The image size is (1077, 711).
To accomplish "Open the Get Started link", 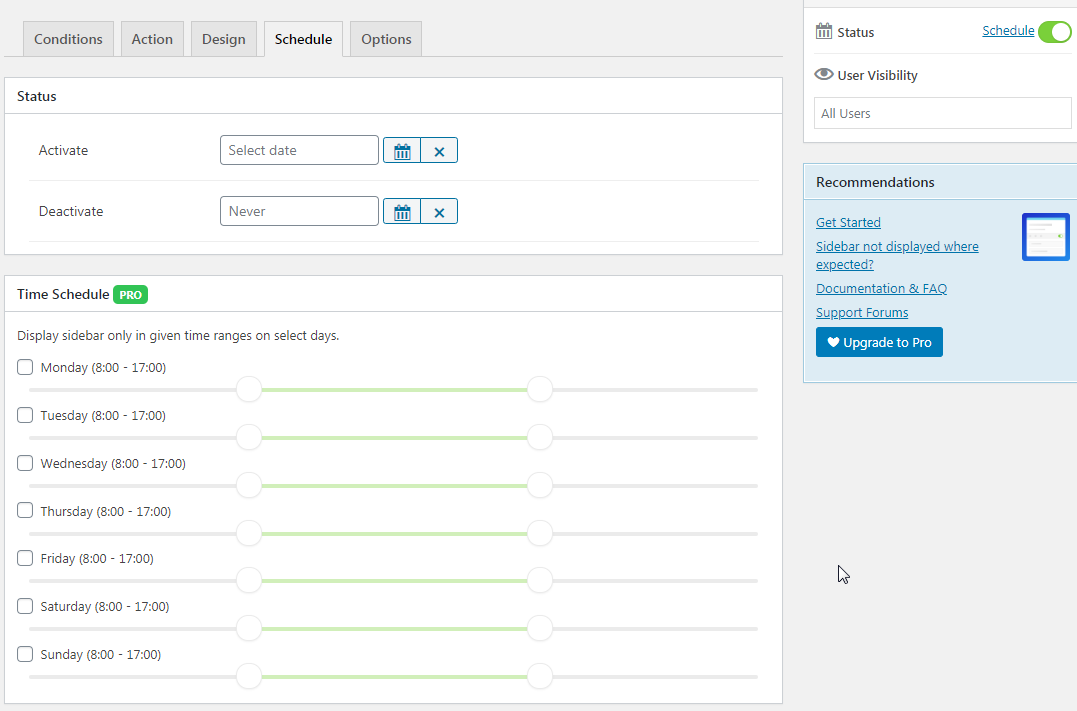I will [848, 223].
